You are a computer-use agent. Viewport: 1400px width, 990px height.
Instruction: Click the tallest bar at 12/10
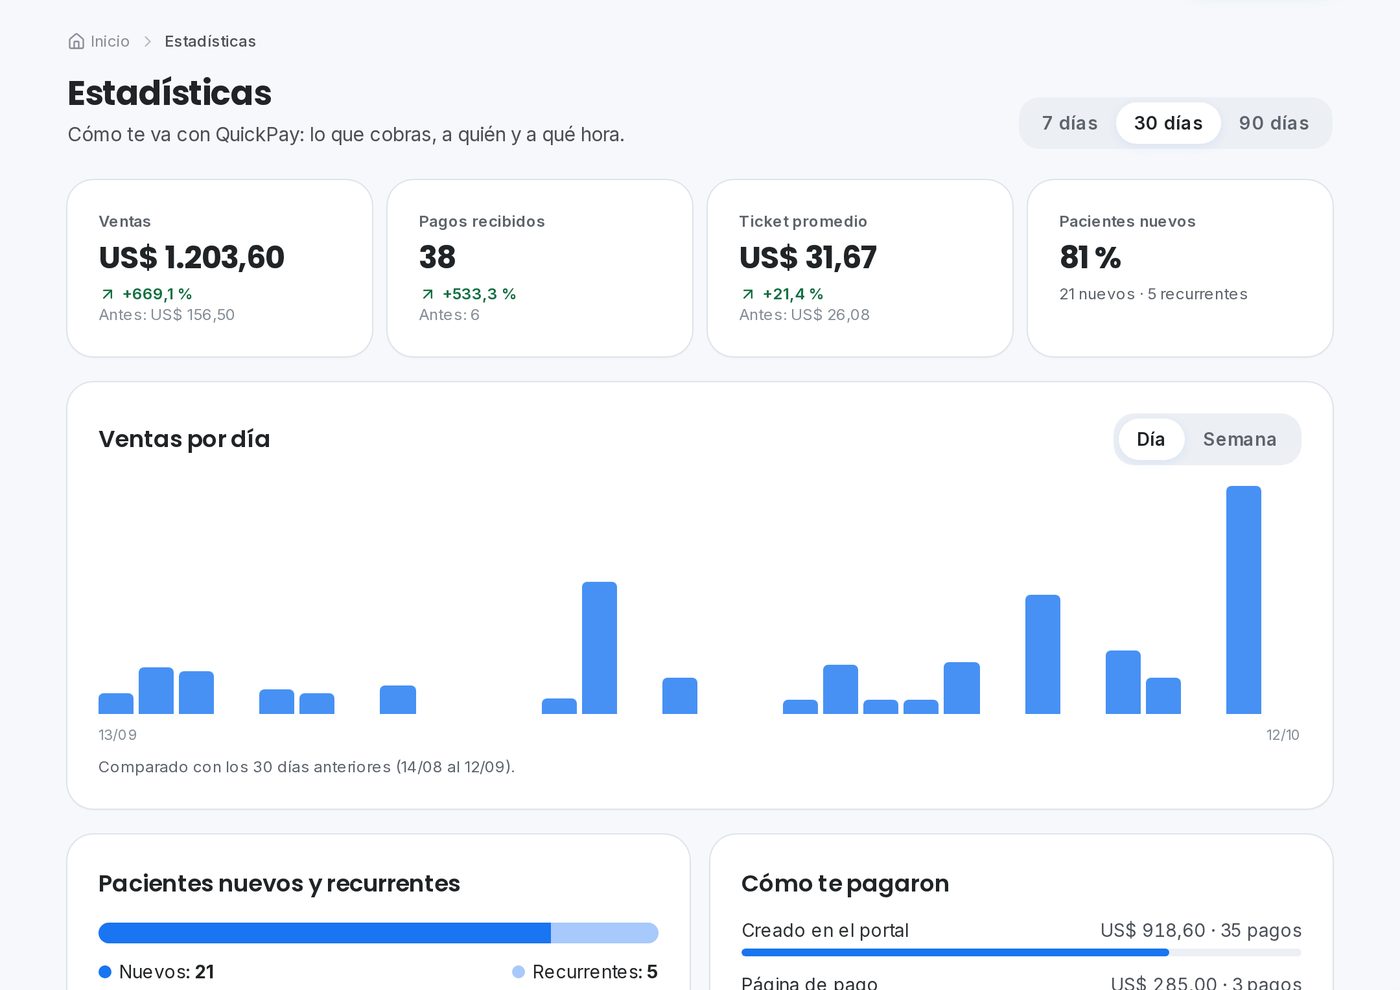point(1244,600)
